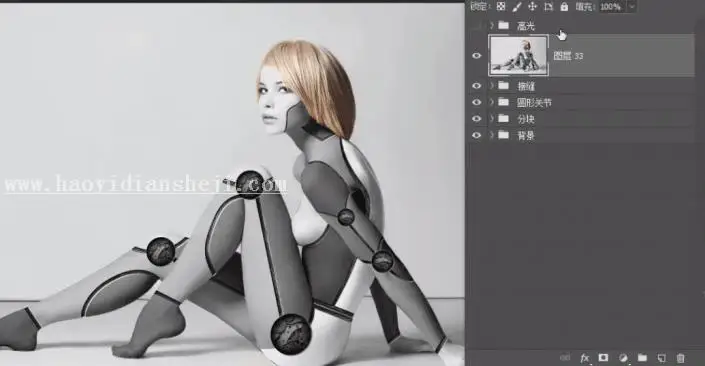This screenshot has height=366, width=705.
Task: Create a new group folder icon
Action: (x=642, y=358)
